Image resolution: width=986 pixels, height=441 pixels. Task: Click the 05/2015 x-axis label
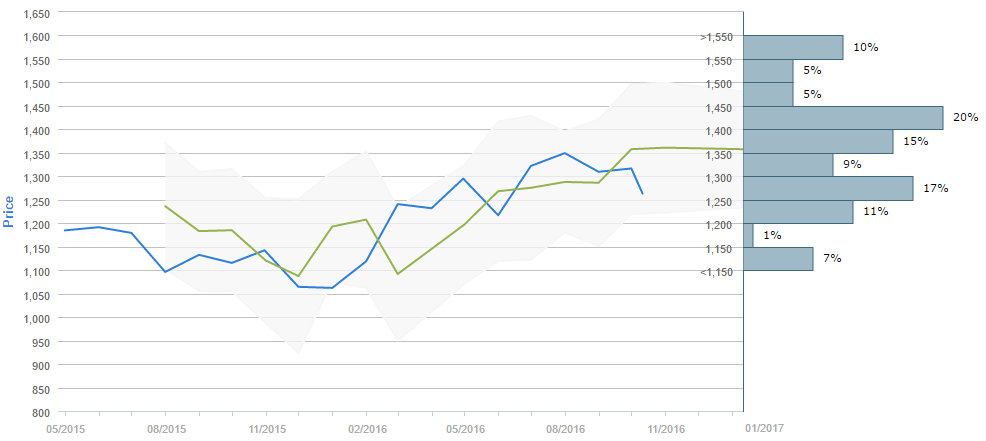[x=66, y=428]
